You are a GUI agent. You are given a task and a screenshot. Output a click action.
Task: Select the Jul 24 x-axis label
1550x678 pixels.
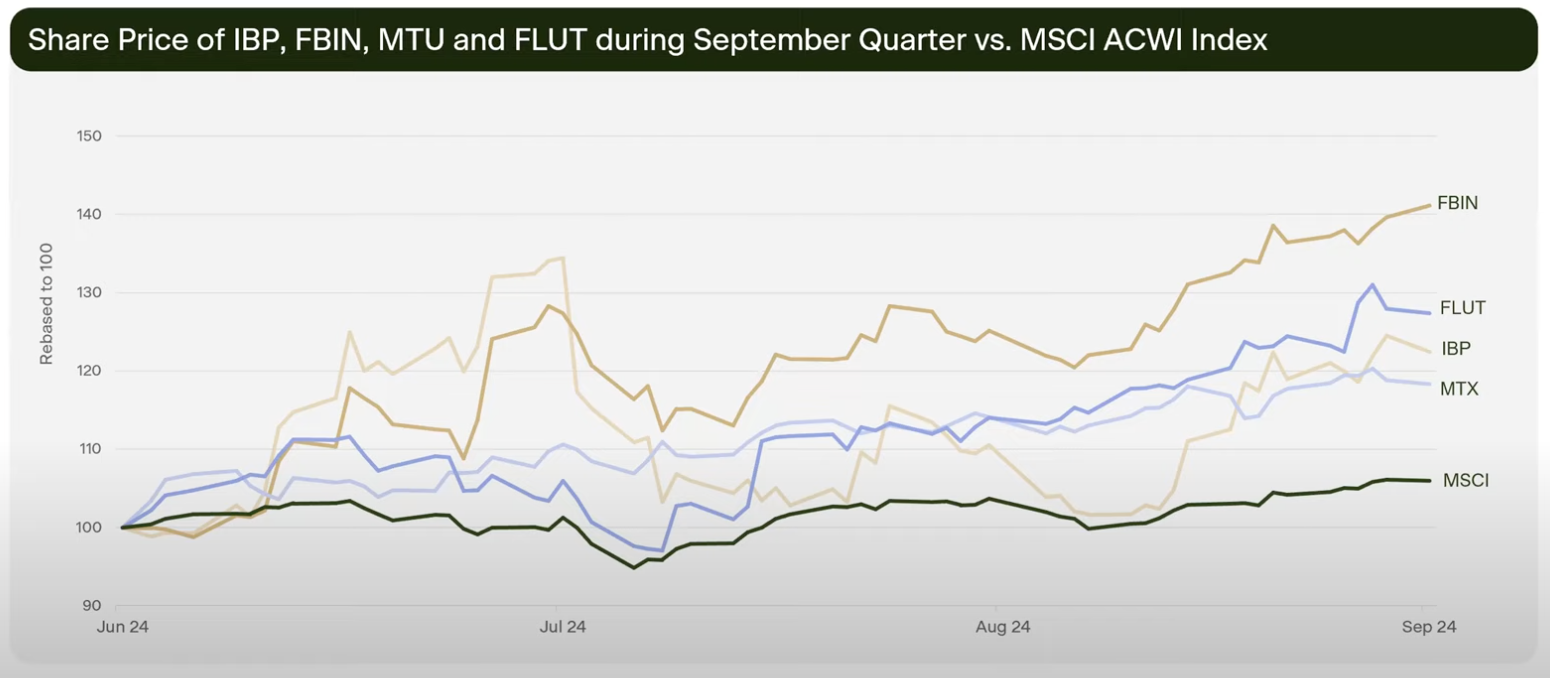click(x=562, y=627)
